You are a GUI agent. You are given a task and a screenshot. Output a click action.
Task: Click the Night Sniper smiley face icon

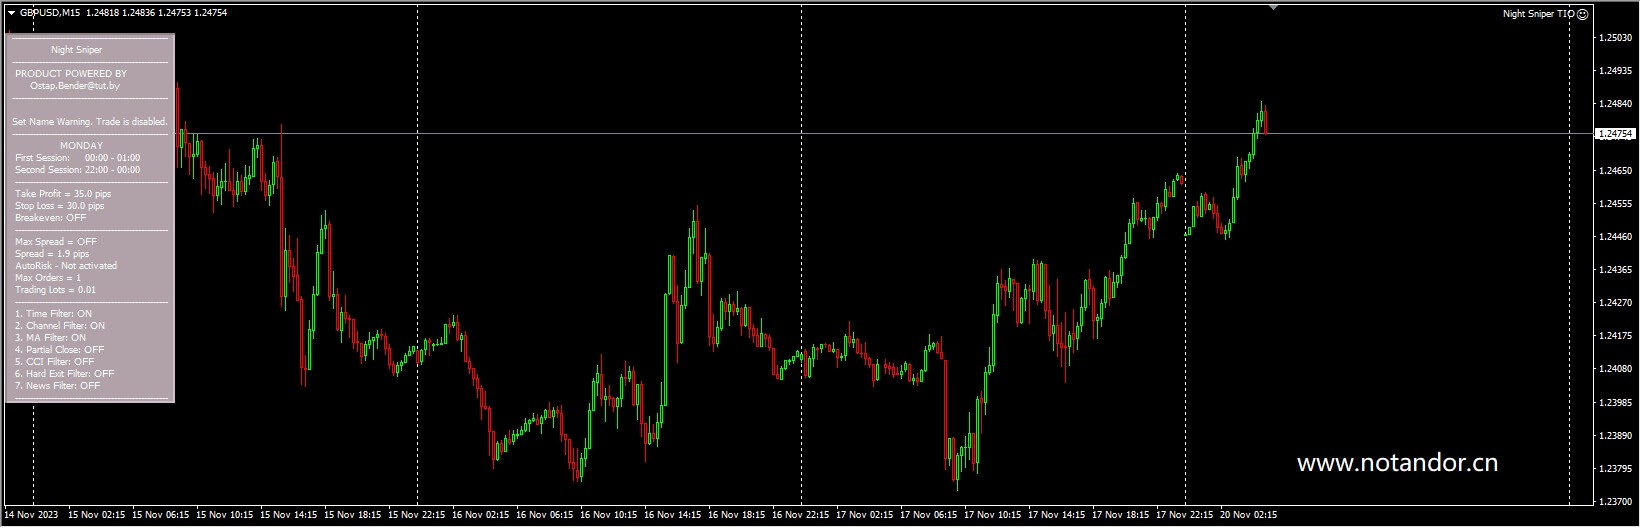(x=1582, y=14)
